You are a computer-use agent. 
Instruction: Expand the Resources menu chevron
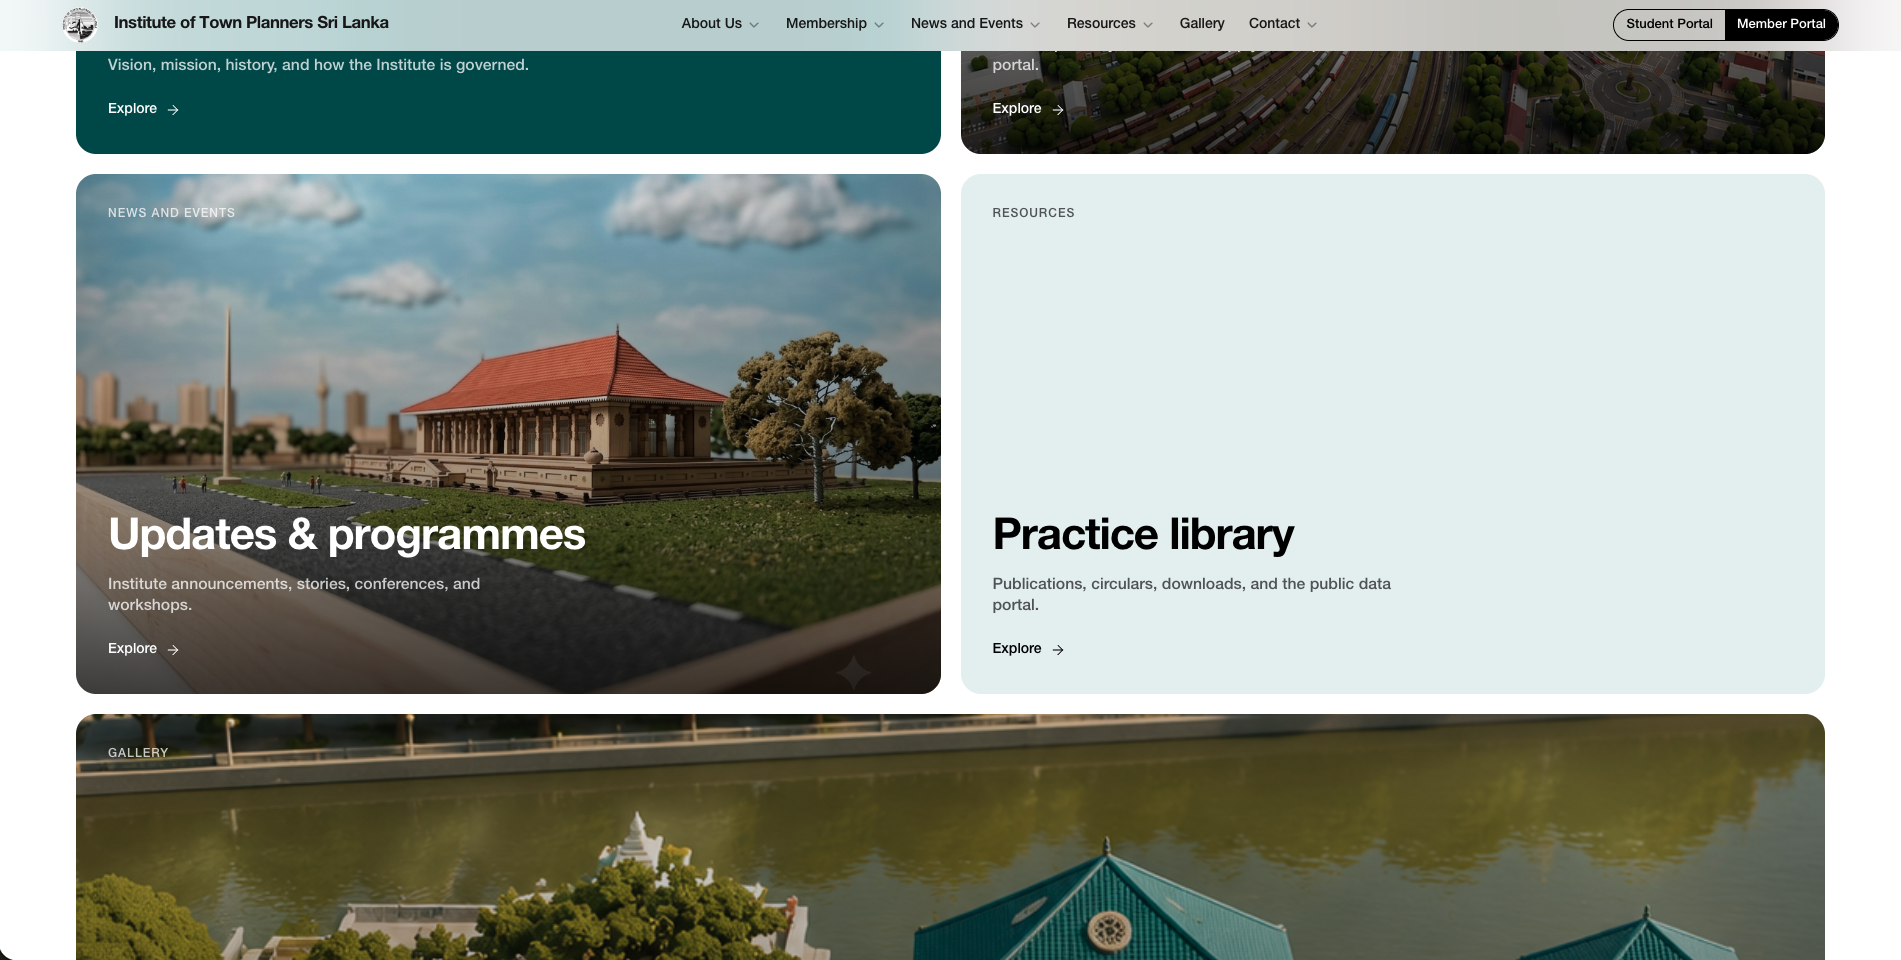(x=1148, y=25)
